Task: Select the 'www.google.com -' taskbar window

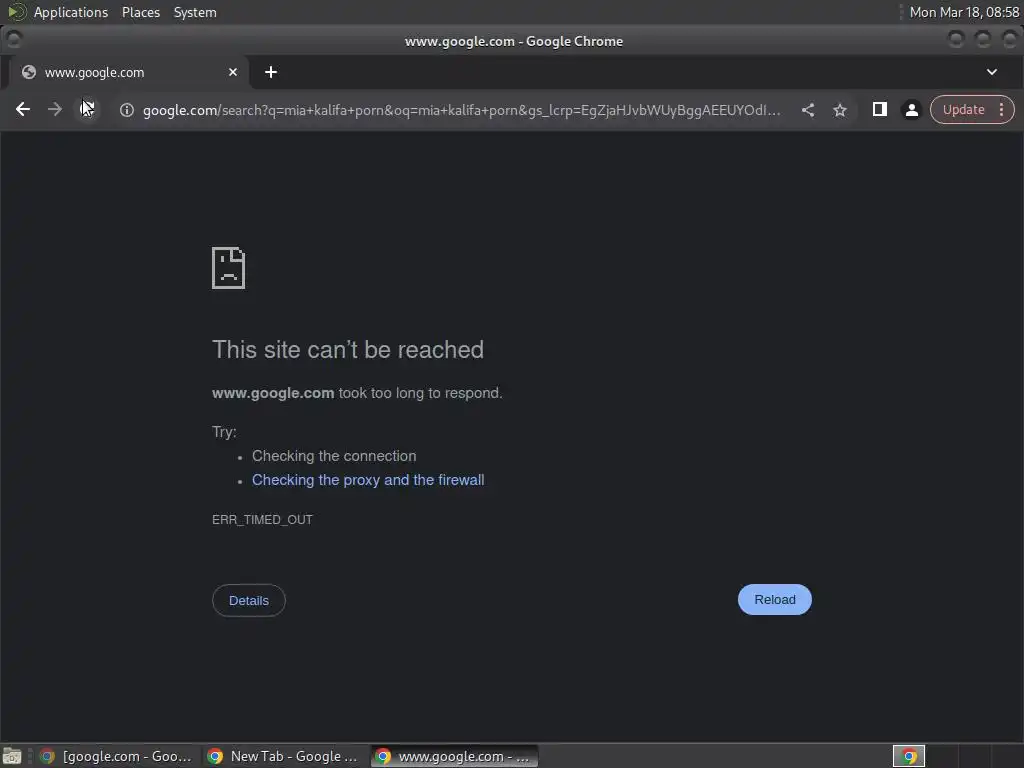Action: coord(455,756)
